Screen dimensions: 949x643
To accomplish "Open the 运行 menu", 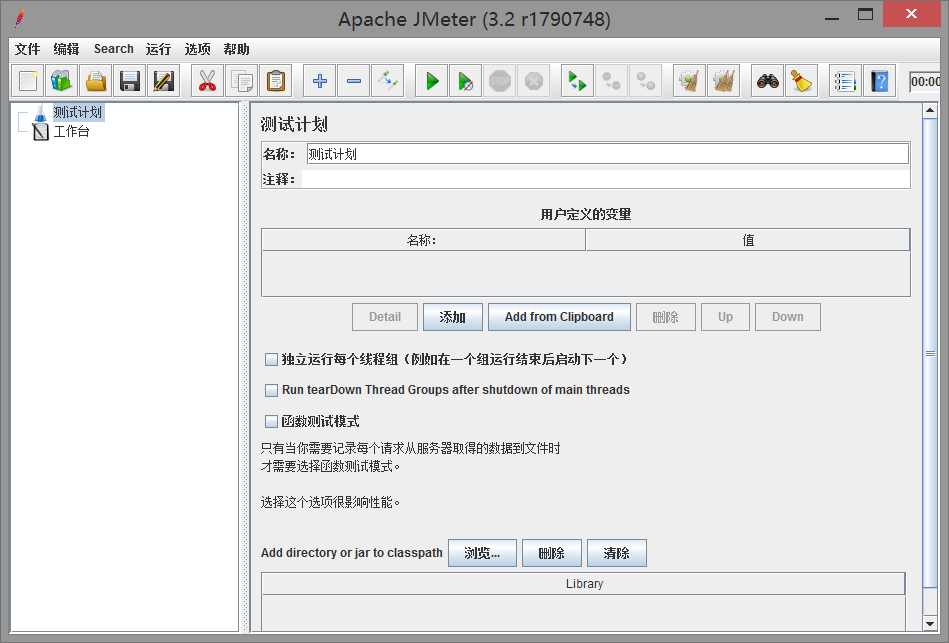I will pyautogui.click(x=158, y=49).
